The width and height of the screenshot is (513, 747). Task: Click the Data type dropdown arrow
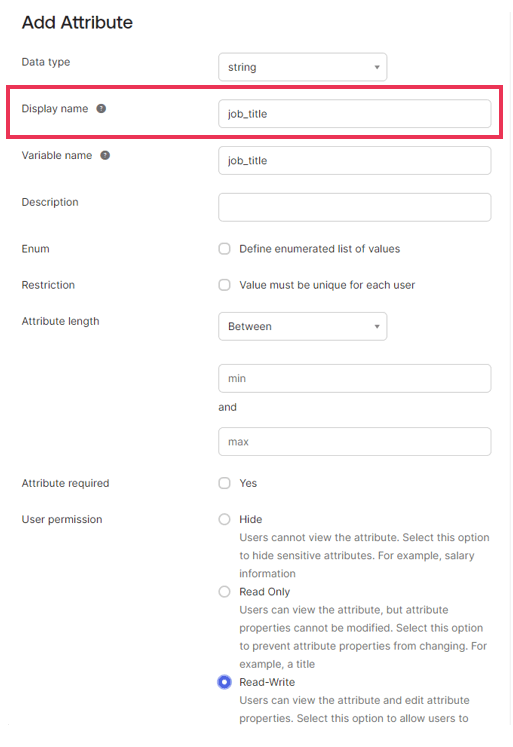click(377, 67)
